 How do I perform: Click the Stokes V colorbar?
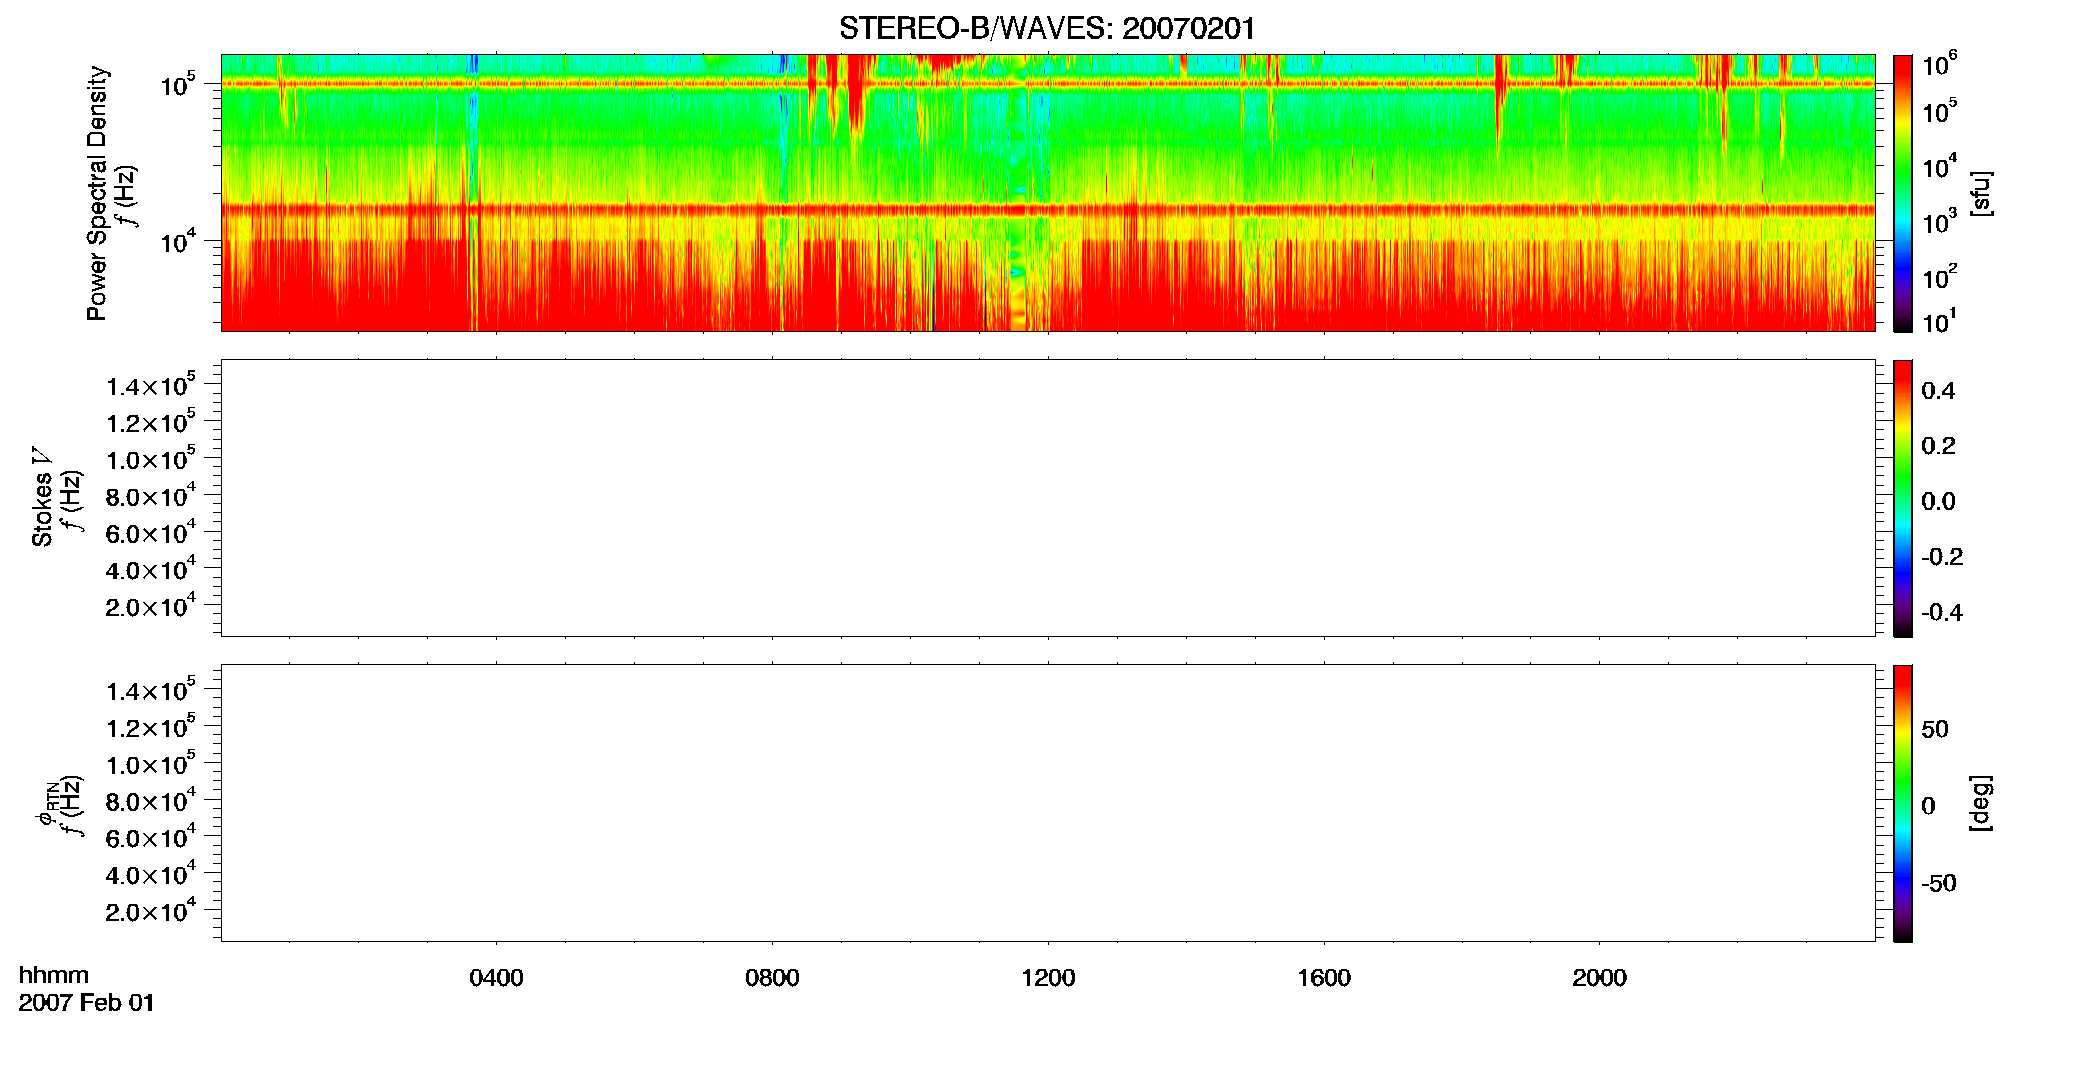coord(1902,498)
